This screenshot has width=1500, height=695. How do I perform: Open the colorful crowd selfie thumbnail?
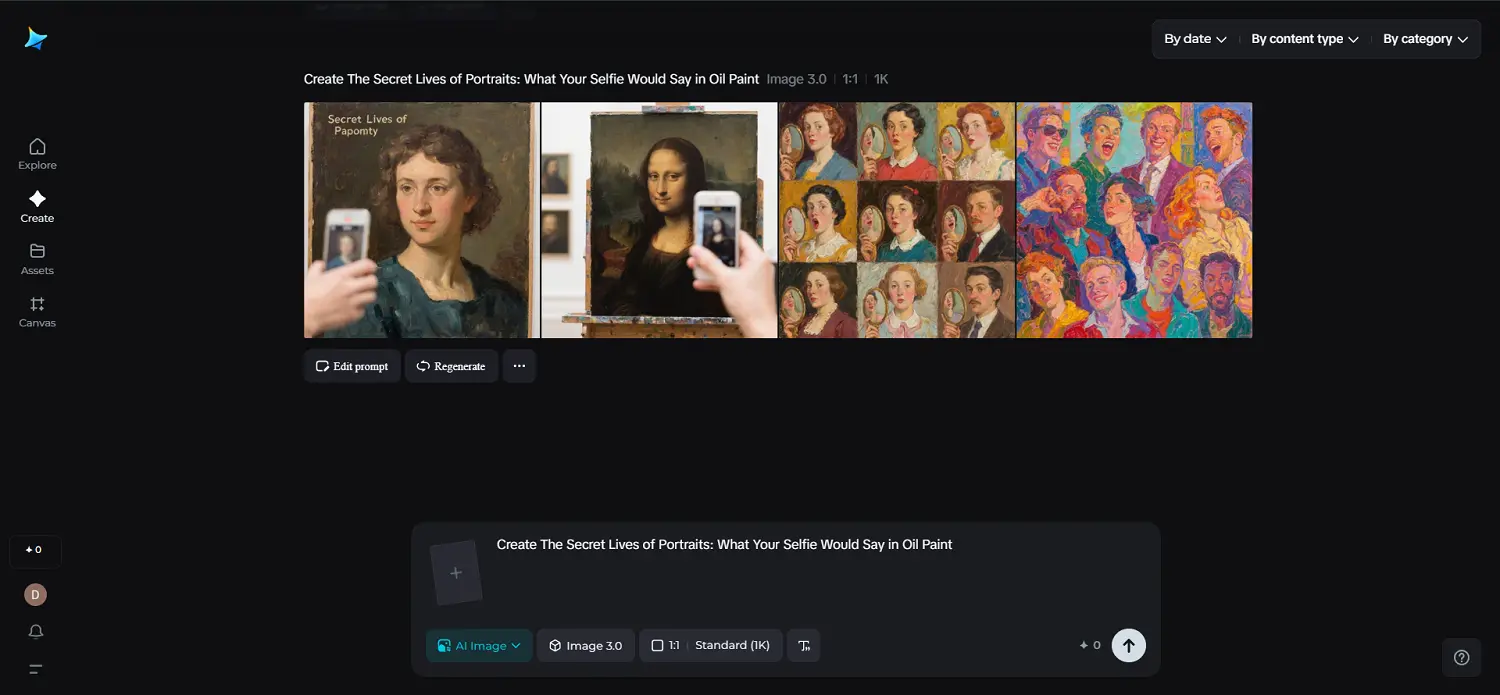tap(1134, 220)
